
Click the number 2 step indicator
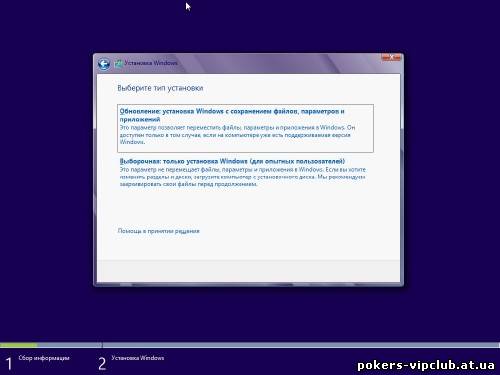click(102, 363)
